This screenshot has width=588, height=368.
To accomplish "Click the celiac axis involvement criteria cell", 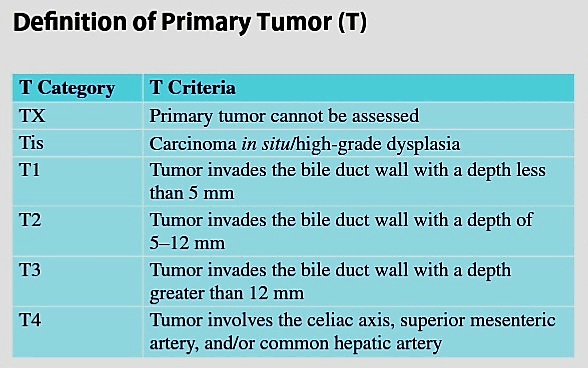I will pyautogui.click(x=358, y=332).
